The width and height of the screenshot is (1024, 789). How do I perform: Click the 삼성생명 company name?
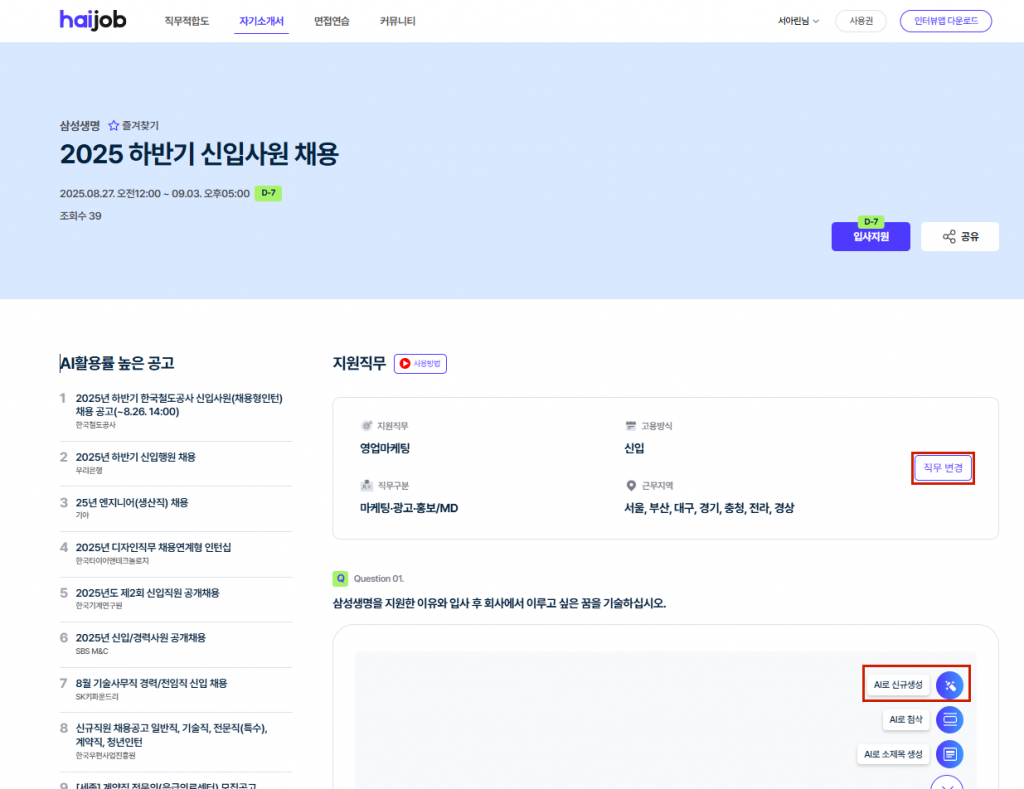80,125
